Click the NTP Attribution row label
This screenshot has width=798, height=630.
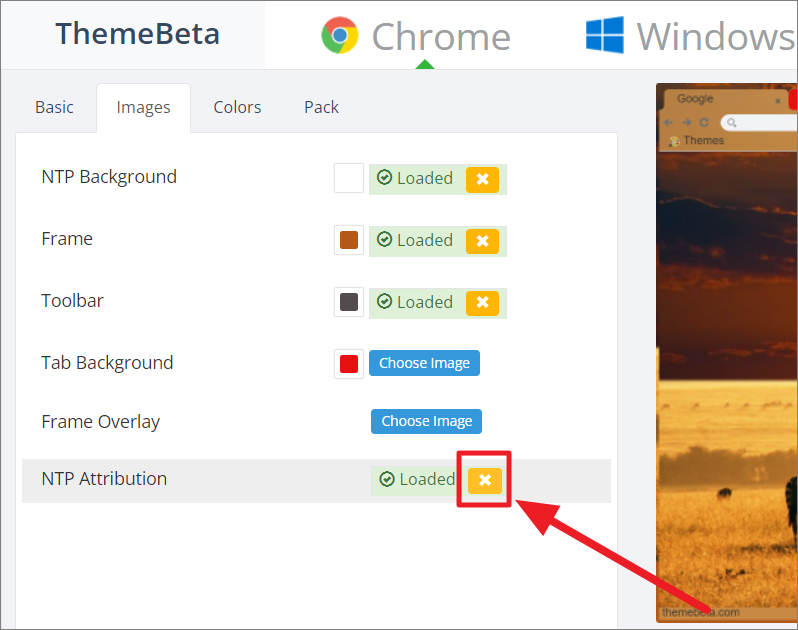click(104, 479)
